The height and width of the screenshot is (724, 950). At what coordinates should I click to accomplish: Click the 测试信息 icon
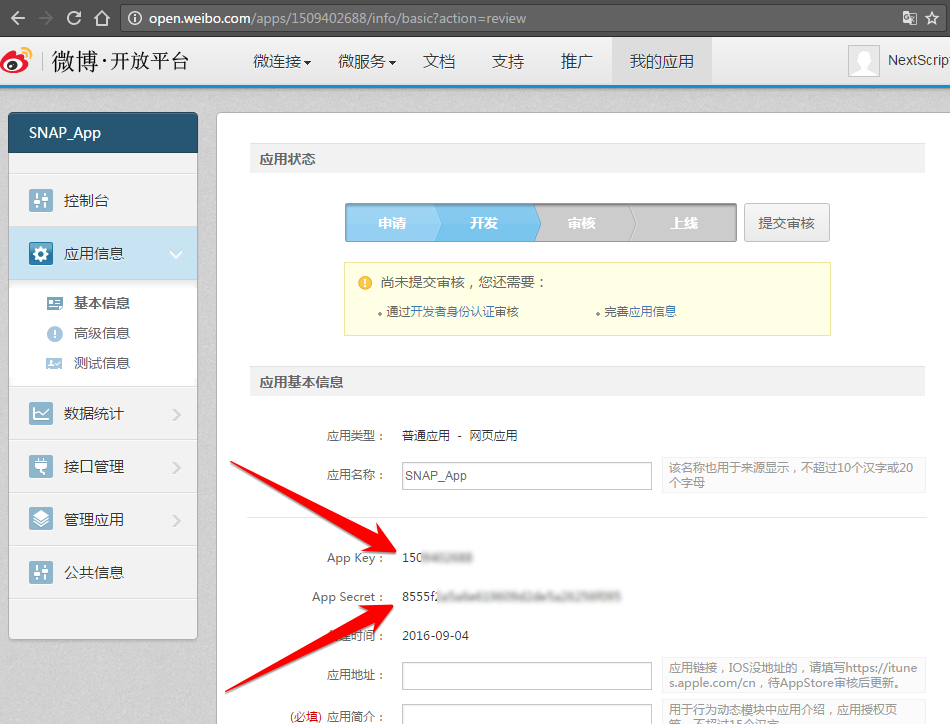(55, 364)
